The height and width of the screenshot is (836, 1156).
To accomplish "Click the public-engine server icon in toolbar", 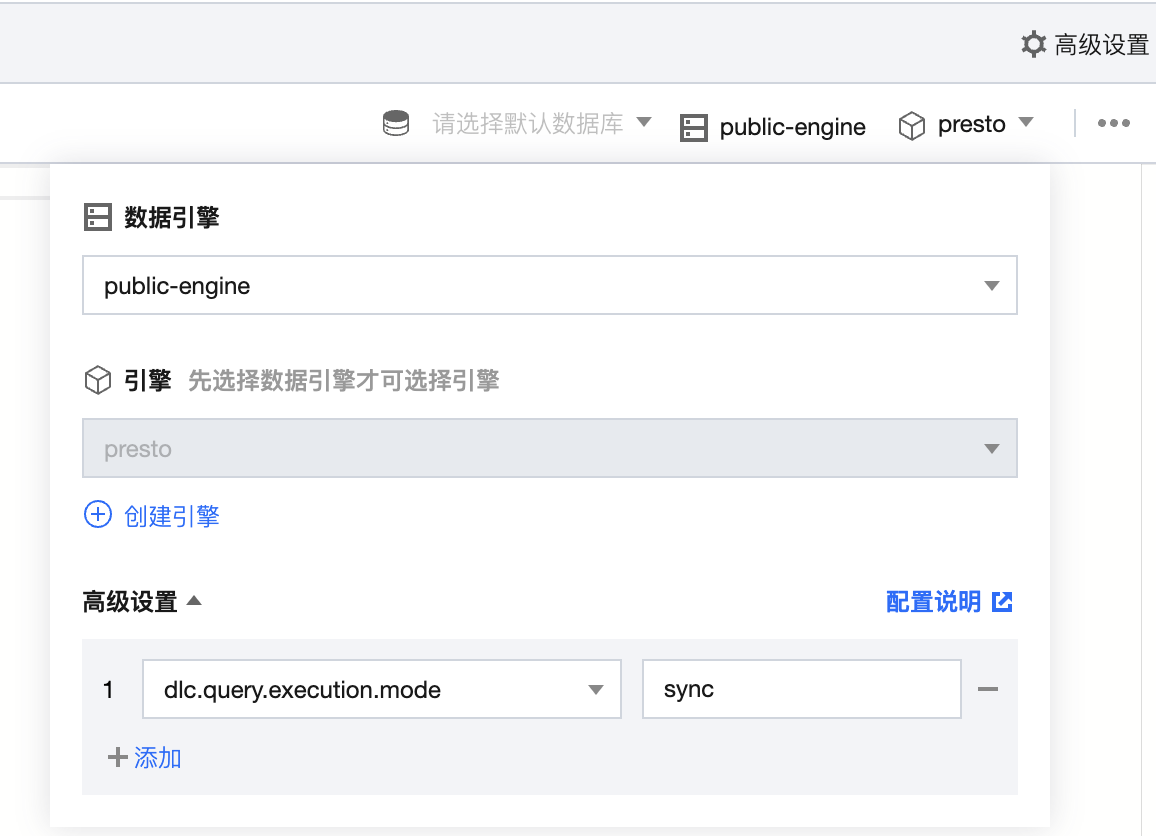I will [x=693, y=127].
